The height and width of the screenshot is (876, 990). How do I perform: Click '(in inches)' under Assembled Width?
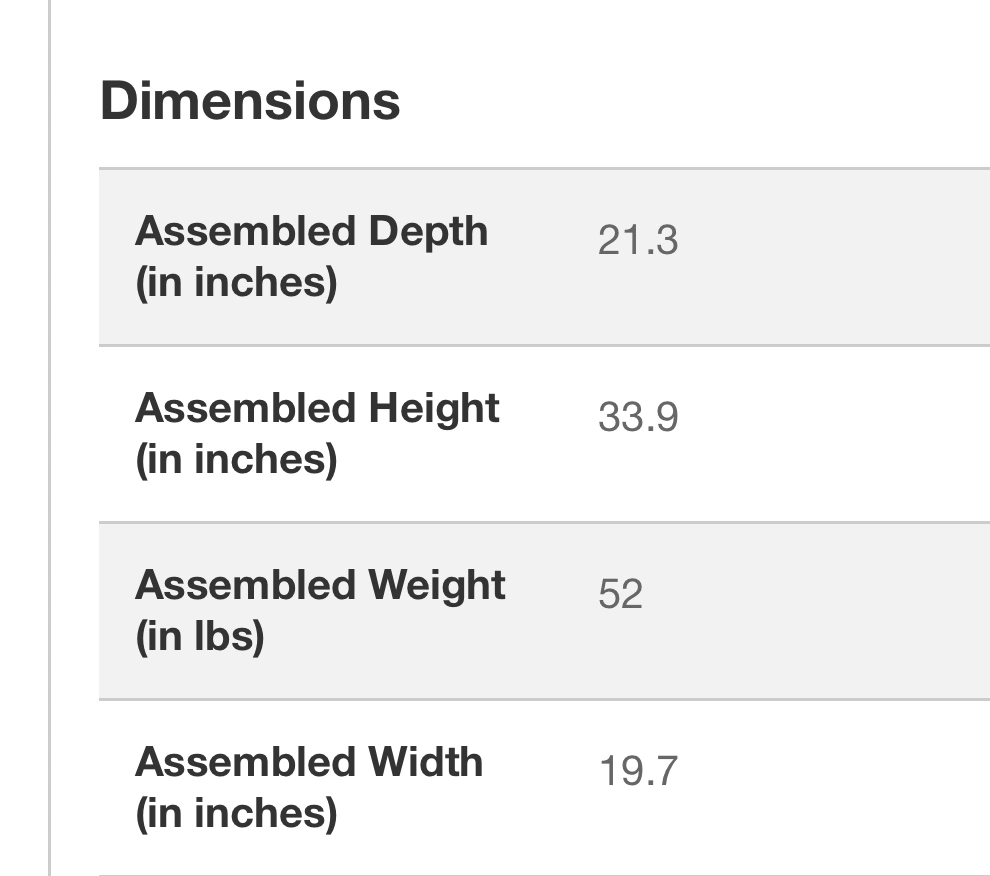tap(236, 813)
